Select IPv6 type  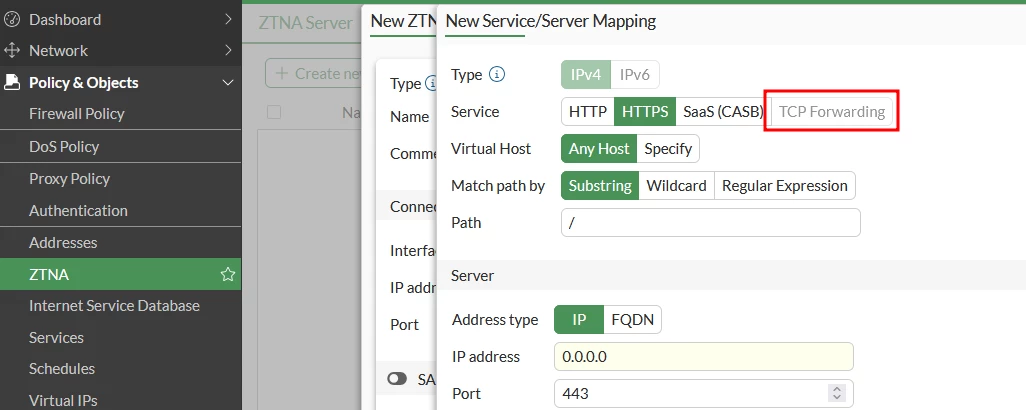(635, 75)
